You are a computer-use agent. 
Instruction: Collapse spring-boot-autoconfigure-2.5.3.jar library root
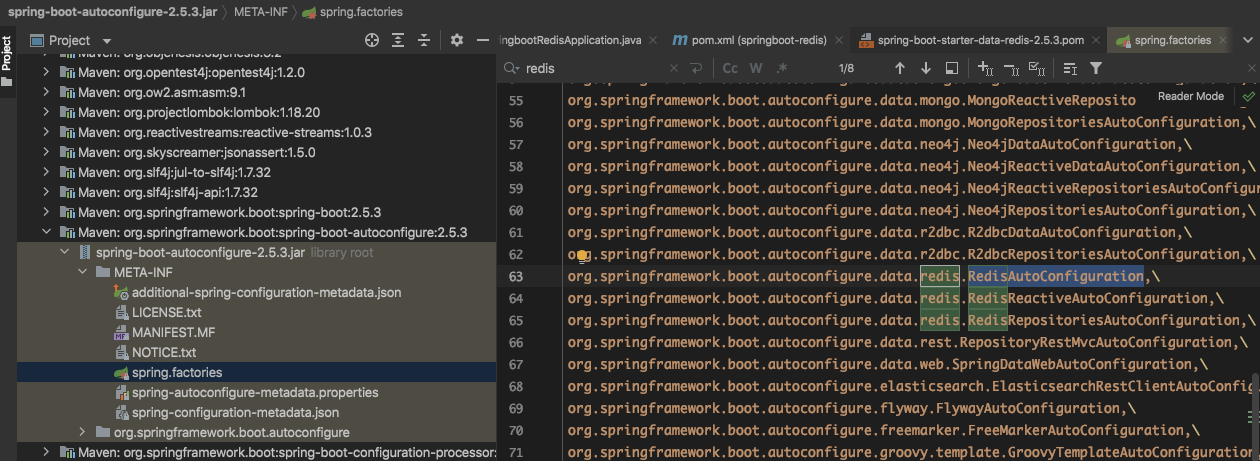click(65, 252)
